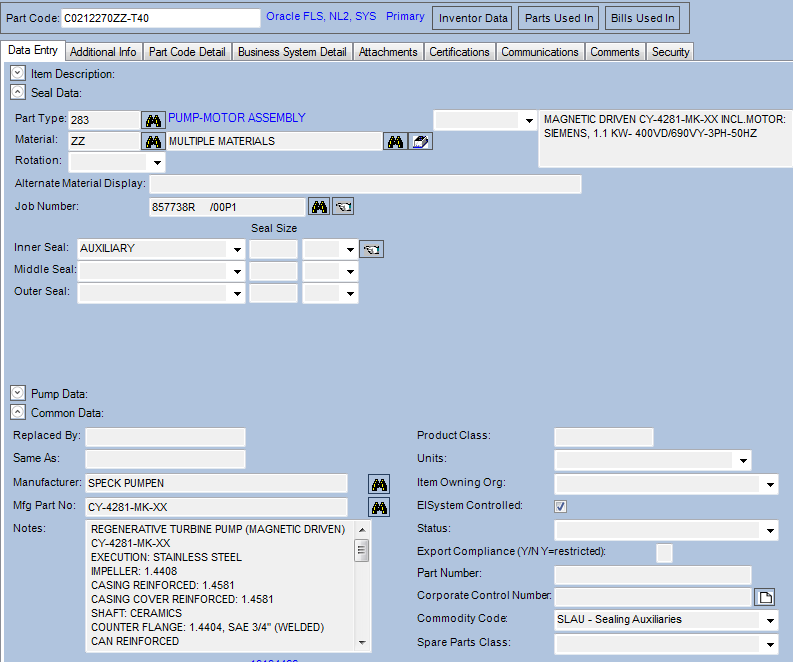Open dropdown right of PUMP-MOTOR ASSEMBLY
Viewport: 793px width, 662px height.
tap(528, 120)
